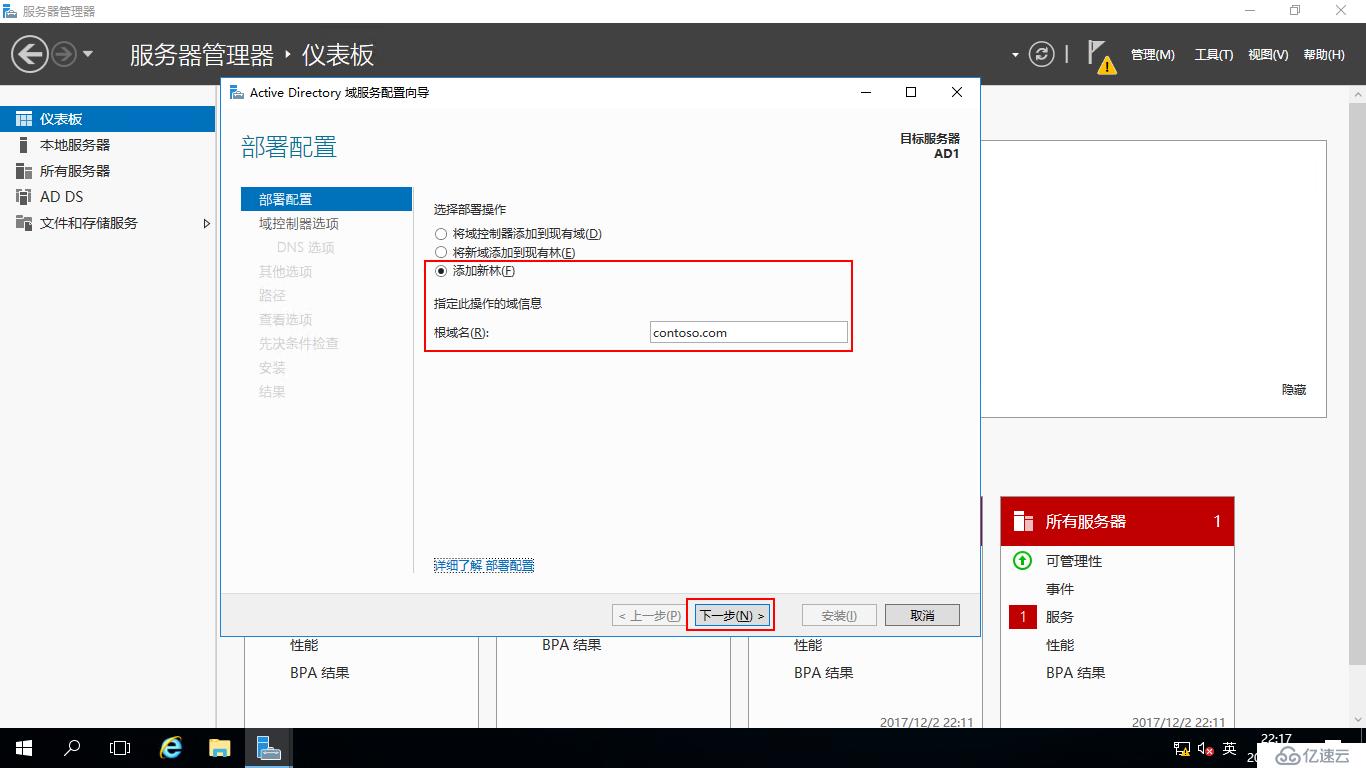The width and height of the screenshot is (1366, 768).
Task: Click the forward navigation arrow in Server Manager
Action: pos(64,53)
